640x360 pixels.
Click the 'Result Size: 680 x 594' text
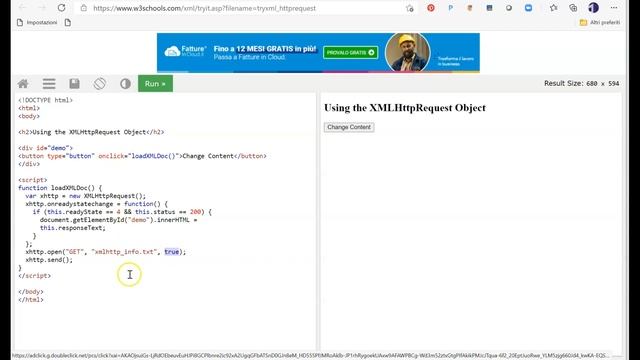click(581, 83)
